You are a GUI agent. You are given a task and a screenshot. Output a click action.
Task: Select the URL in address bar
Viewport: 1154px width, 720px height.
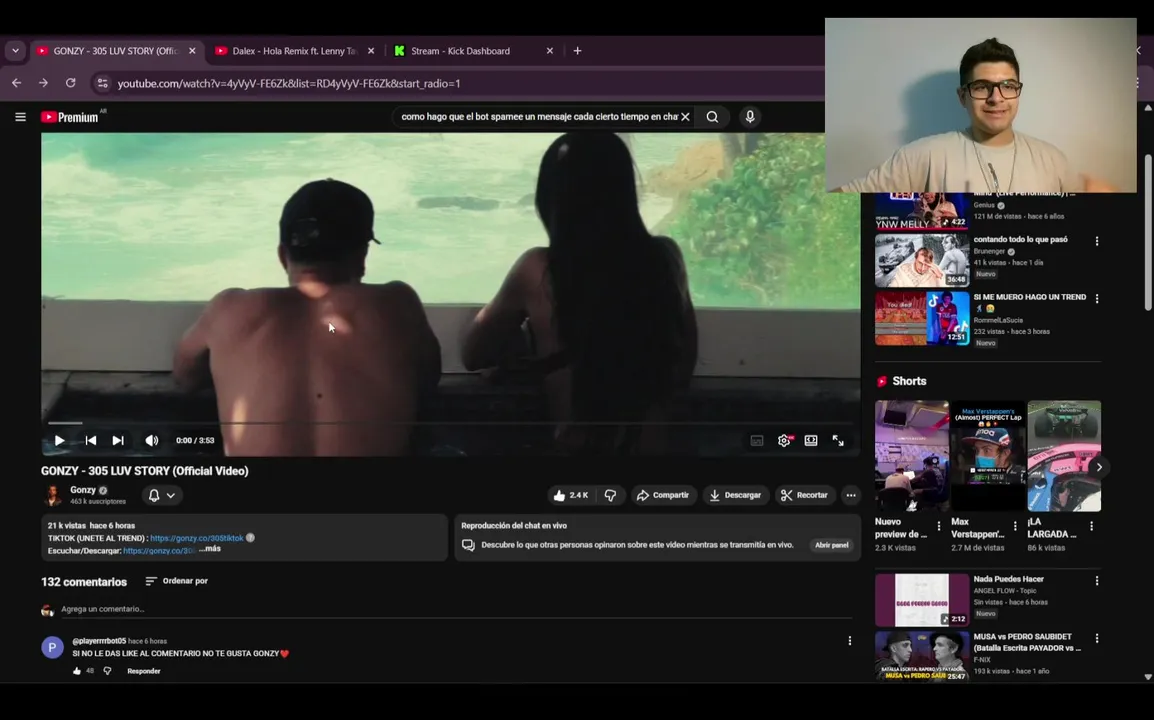(289, 83)
